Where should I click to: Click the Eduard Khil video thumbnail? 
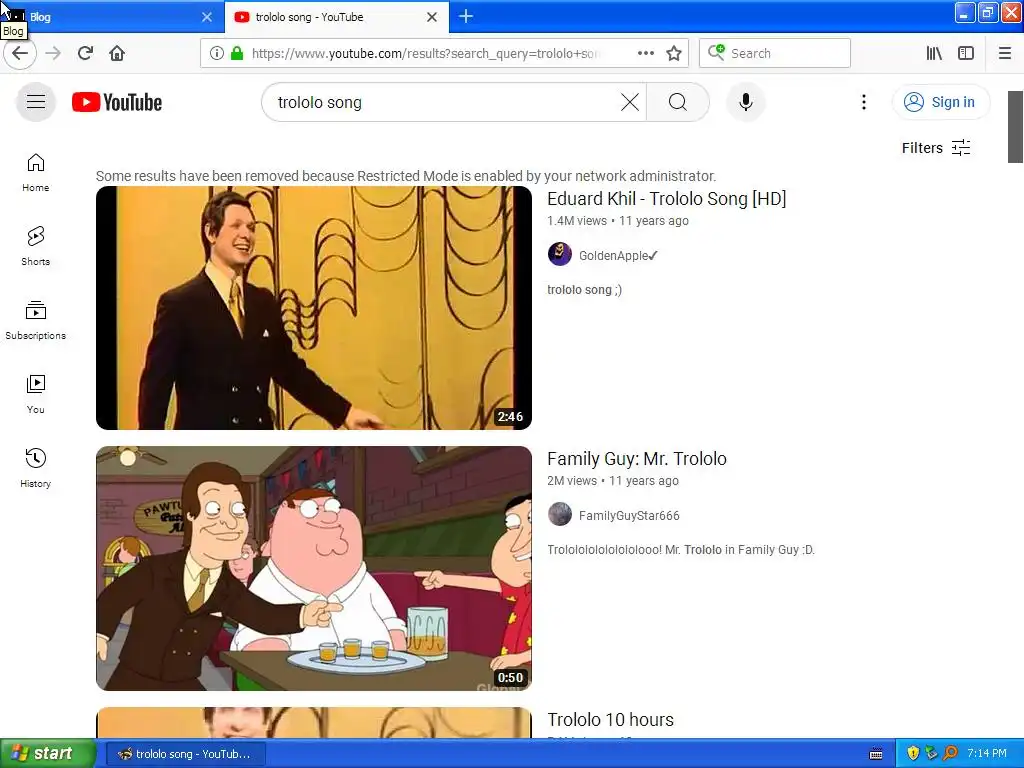pyautogui.click(x=314, y=308)
